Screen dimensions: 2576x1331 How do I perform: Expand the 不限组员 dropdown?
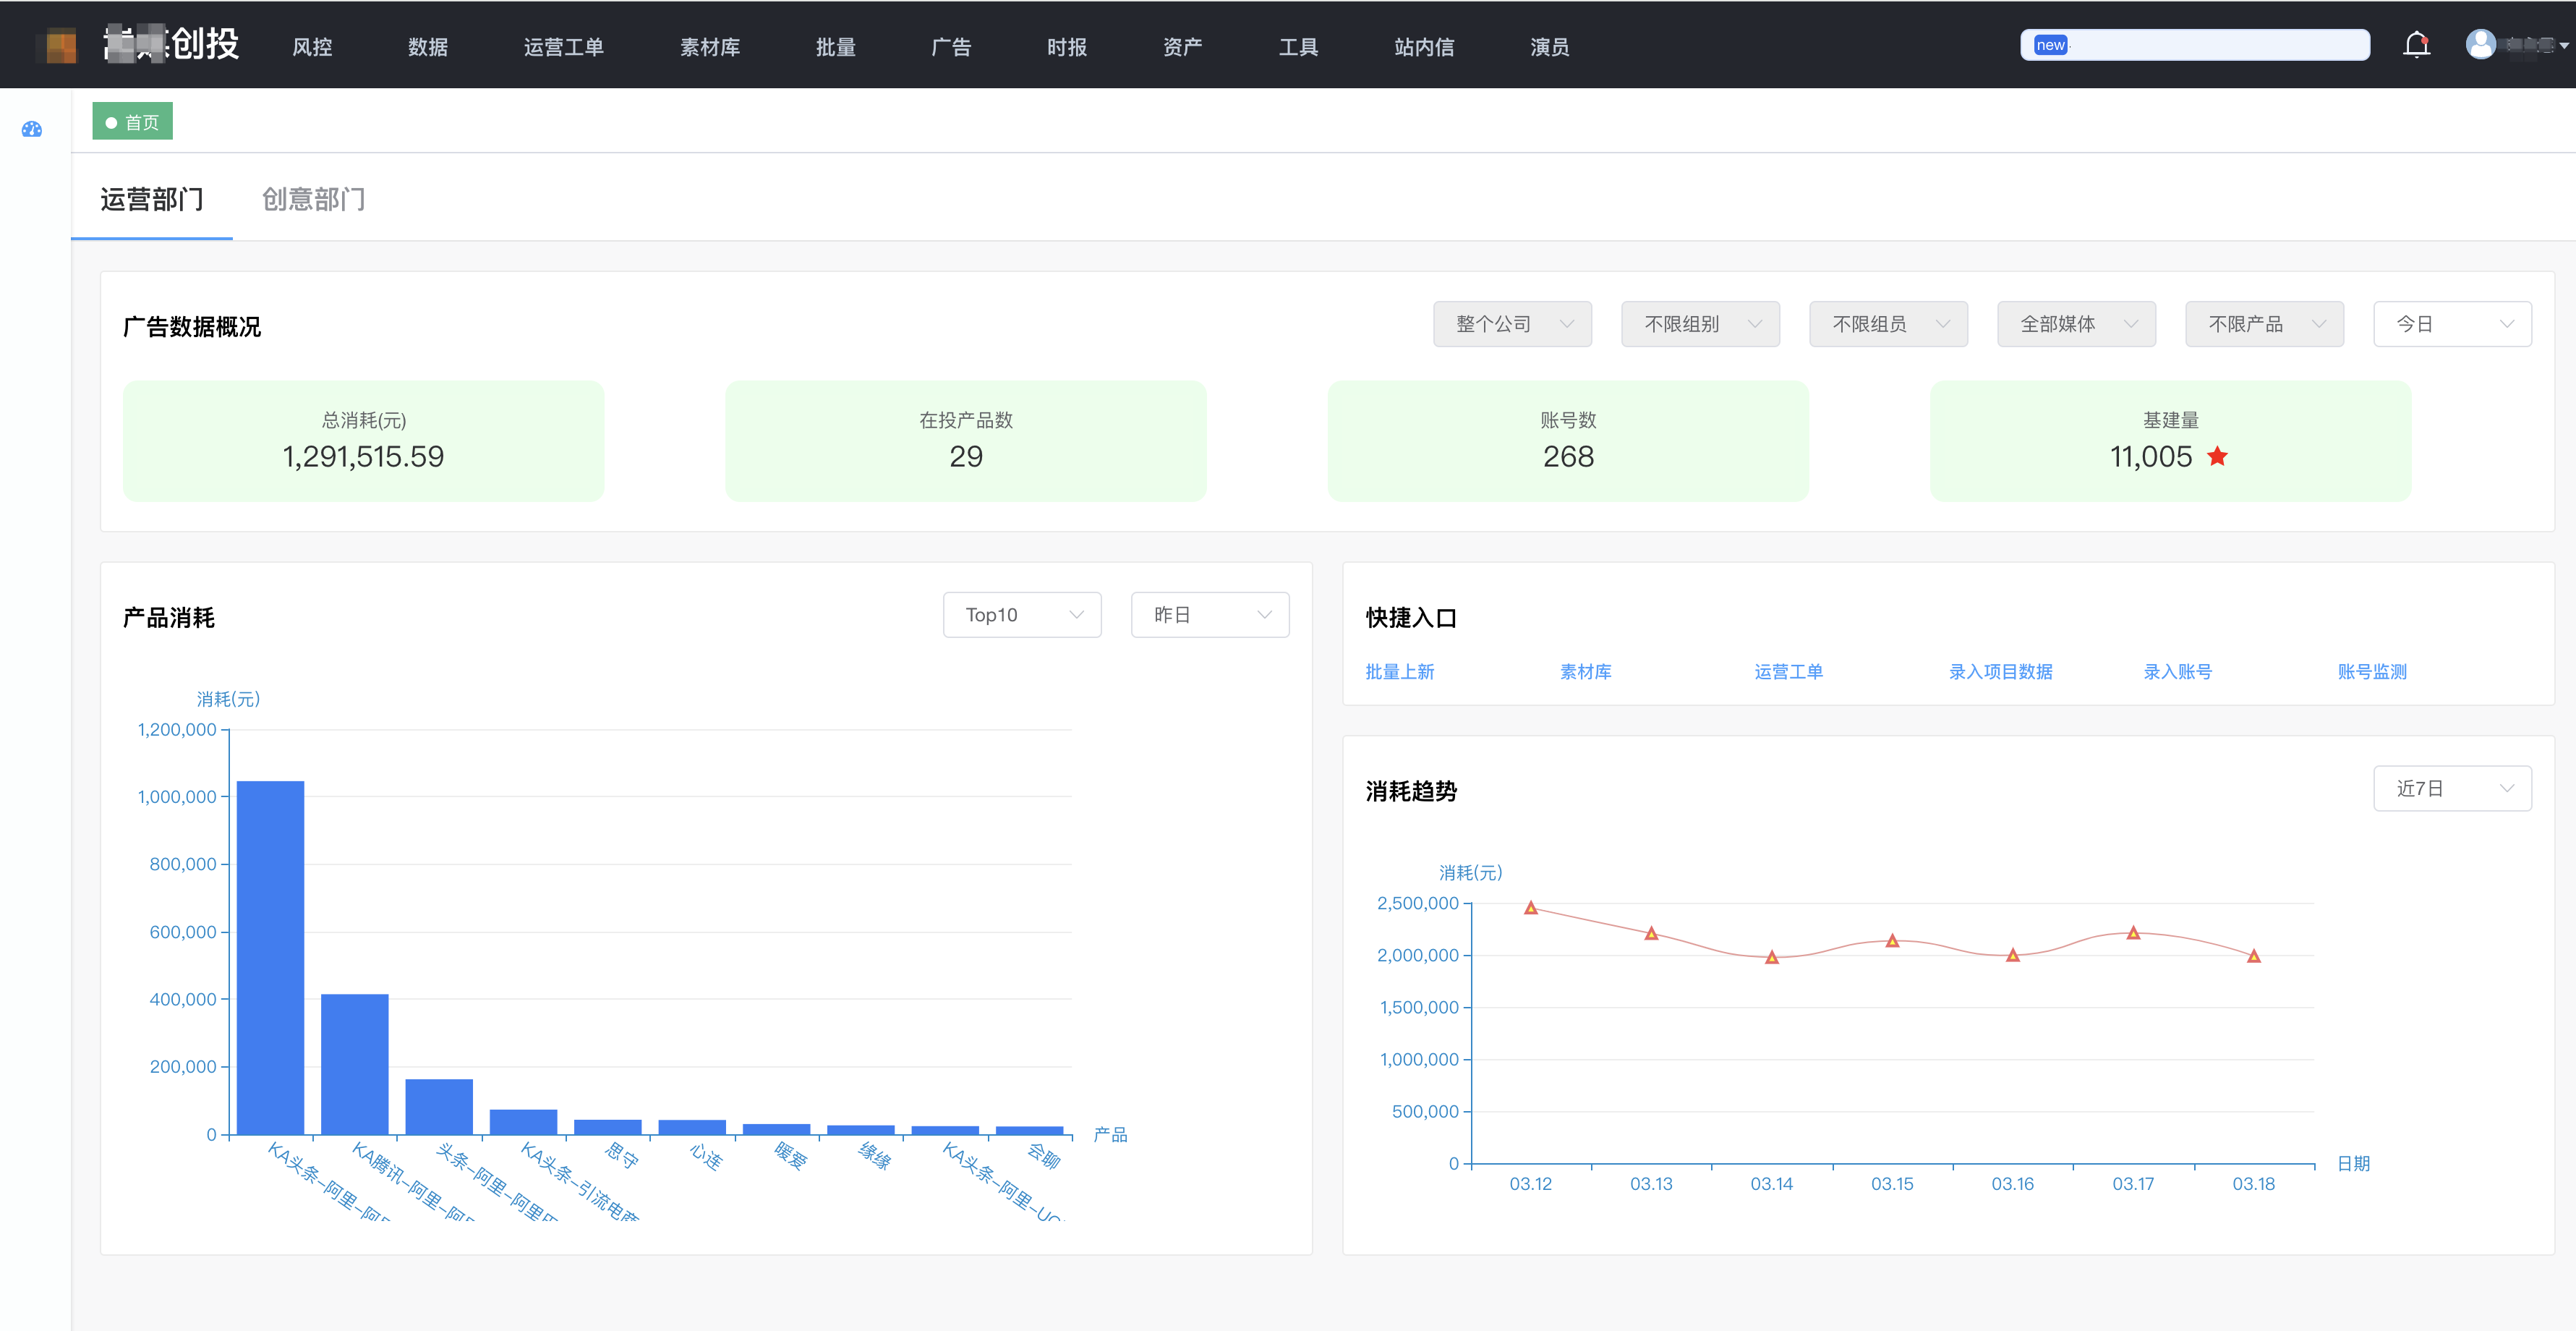click(x=1888, y=324)
